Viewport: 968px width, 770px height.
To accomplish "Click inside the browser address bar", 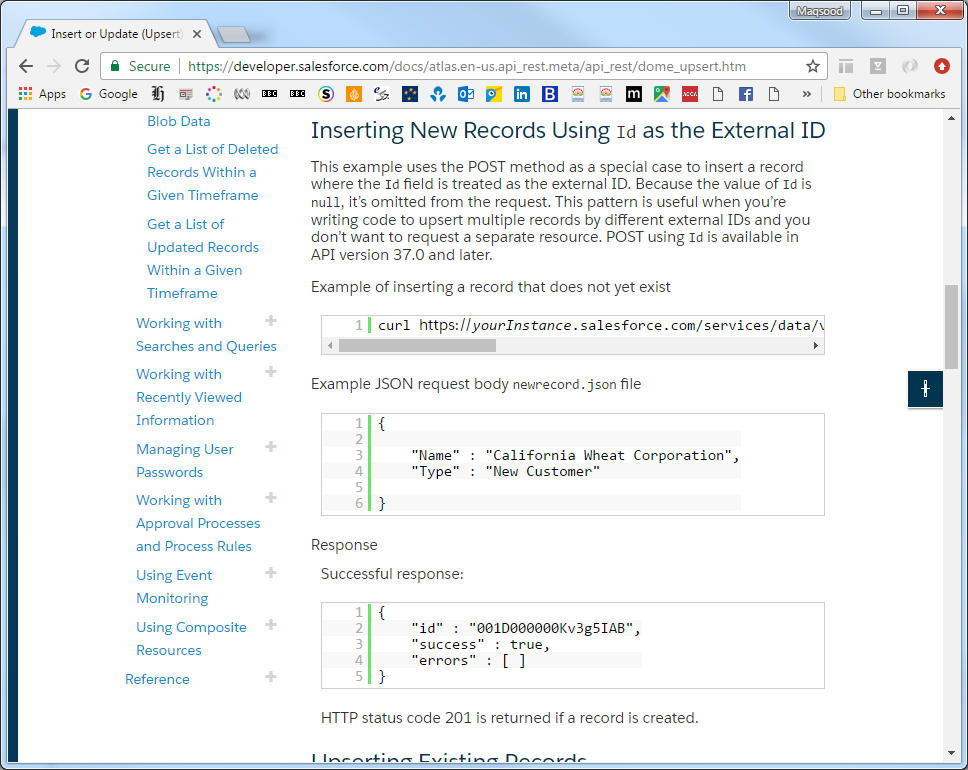I will [450, 65].
